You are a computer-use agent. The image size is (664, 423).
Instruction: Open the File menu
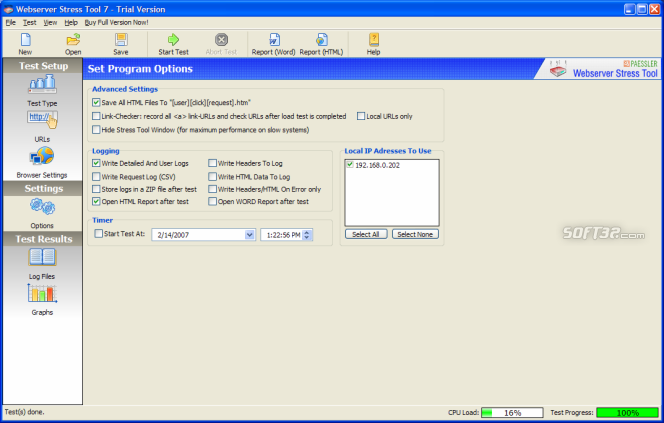(11, 22)
